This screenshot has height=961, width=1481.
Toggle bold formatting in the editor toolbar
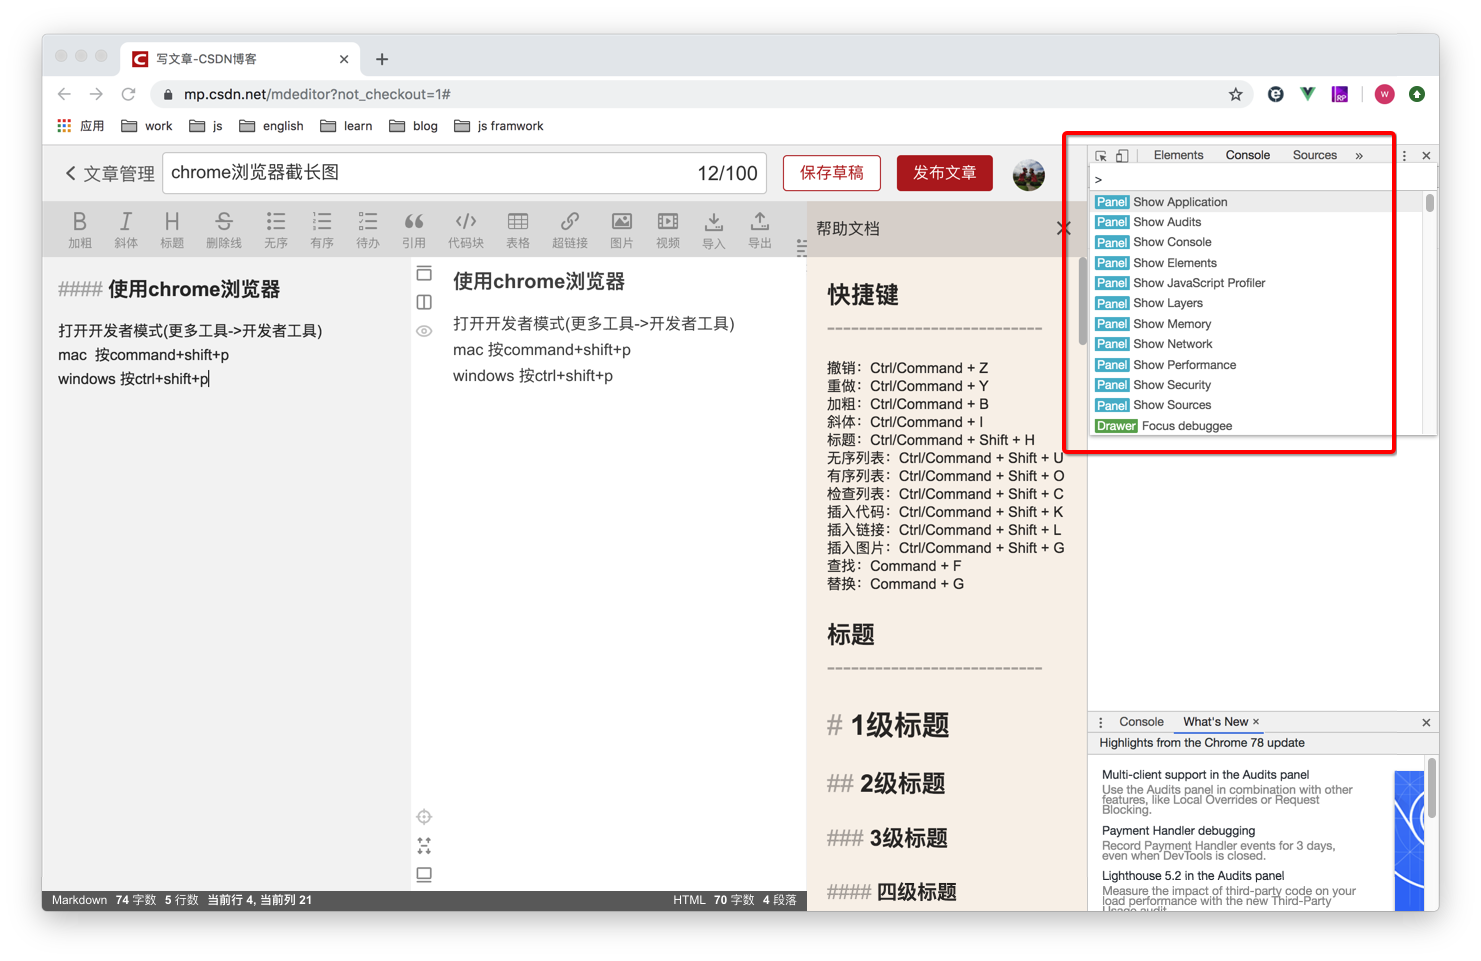80,228
